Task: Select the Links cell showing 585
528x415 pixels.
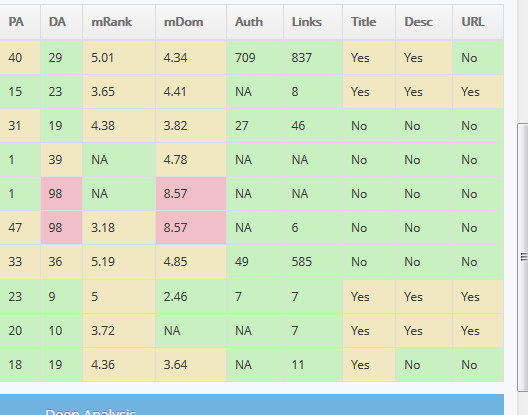Action: 313,262
